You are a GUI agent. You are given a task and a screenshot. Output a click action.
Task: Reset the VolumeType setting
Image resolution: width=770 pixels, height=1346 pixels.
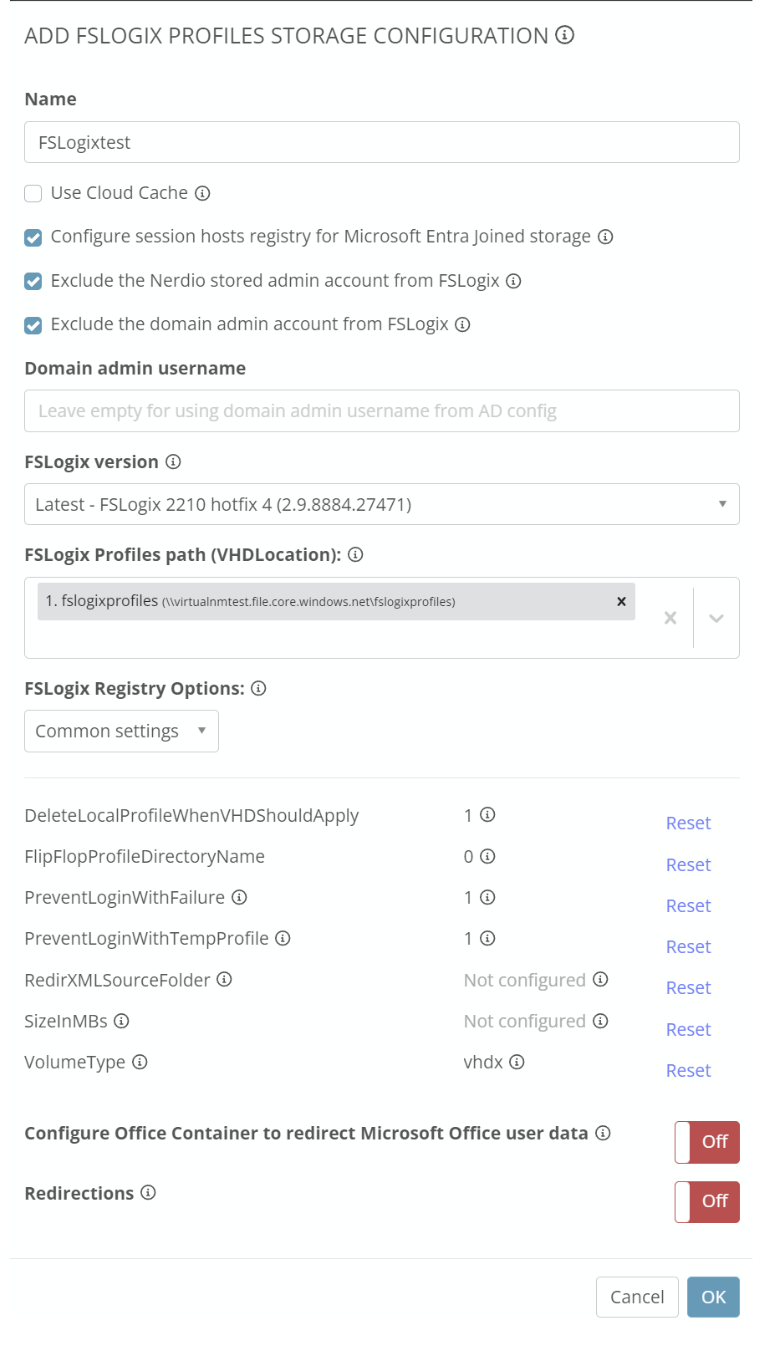pyautogui.click(x=688, y=1071)
